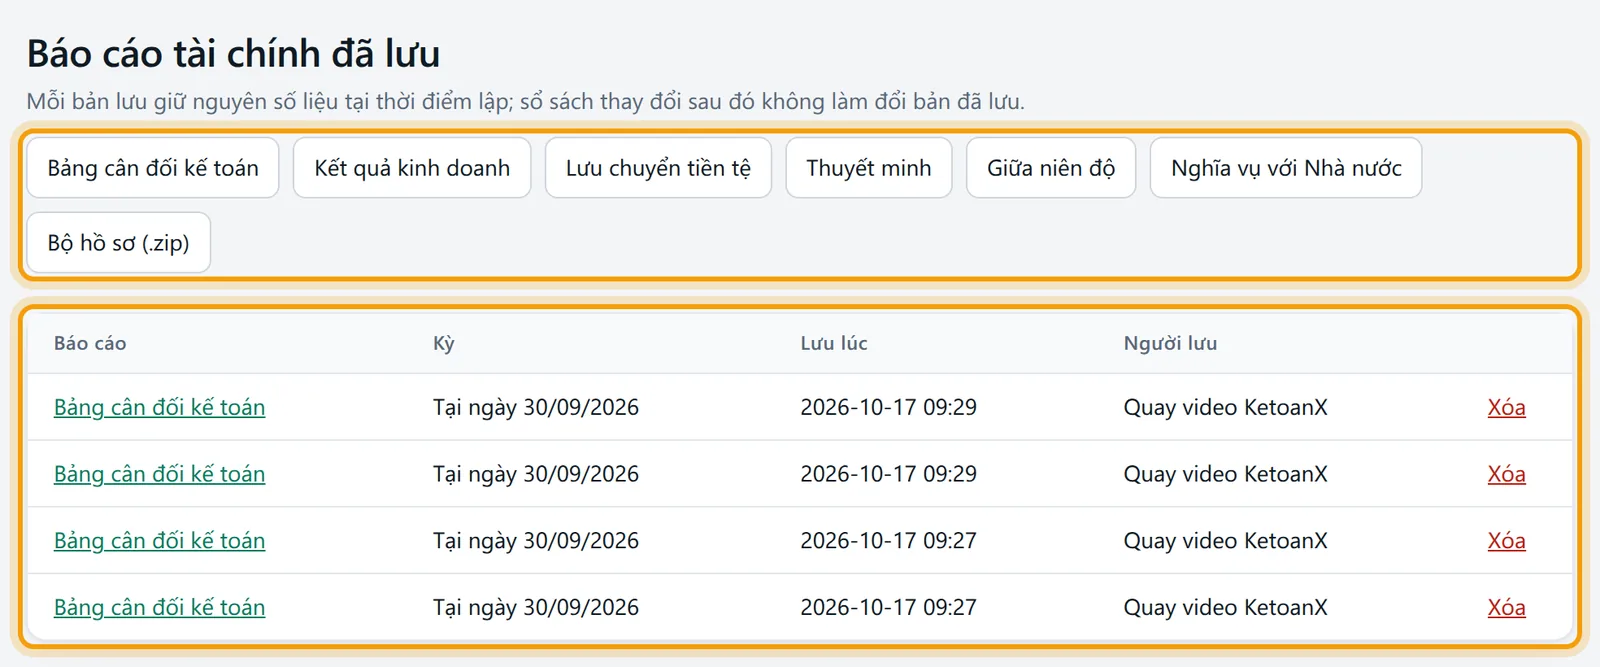Click the Người lưu column header

tap(1170, 343)
